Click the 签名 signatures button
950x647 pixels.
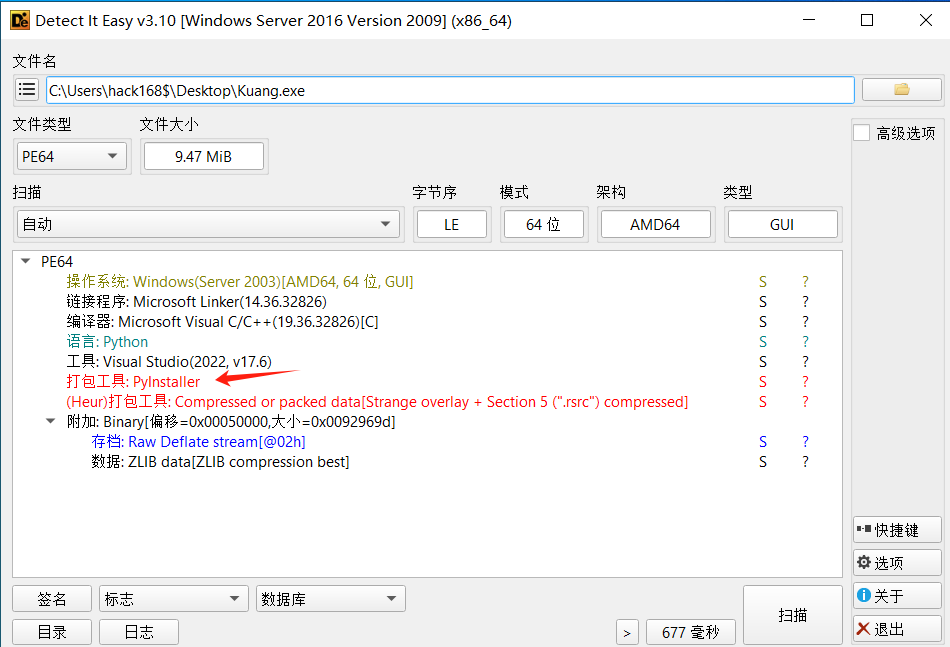52,599
